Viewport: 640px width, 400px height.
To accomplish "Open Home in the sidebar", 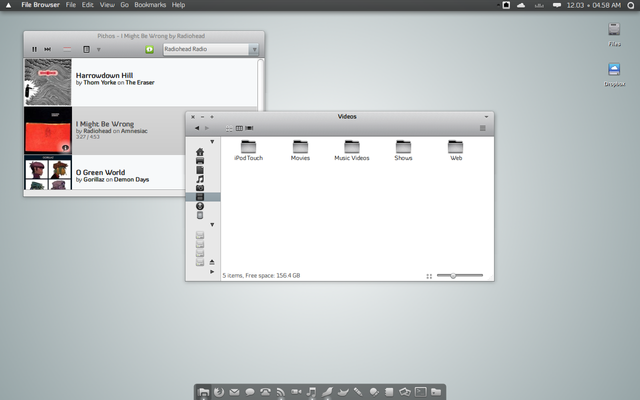I will pyautogui.click(x=200, y=151).
